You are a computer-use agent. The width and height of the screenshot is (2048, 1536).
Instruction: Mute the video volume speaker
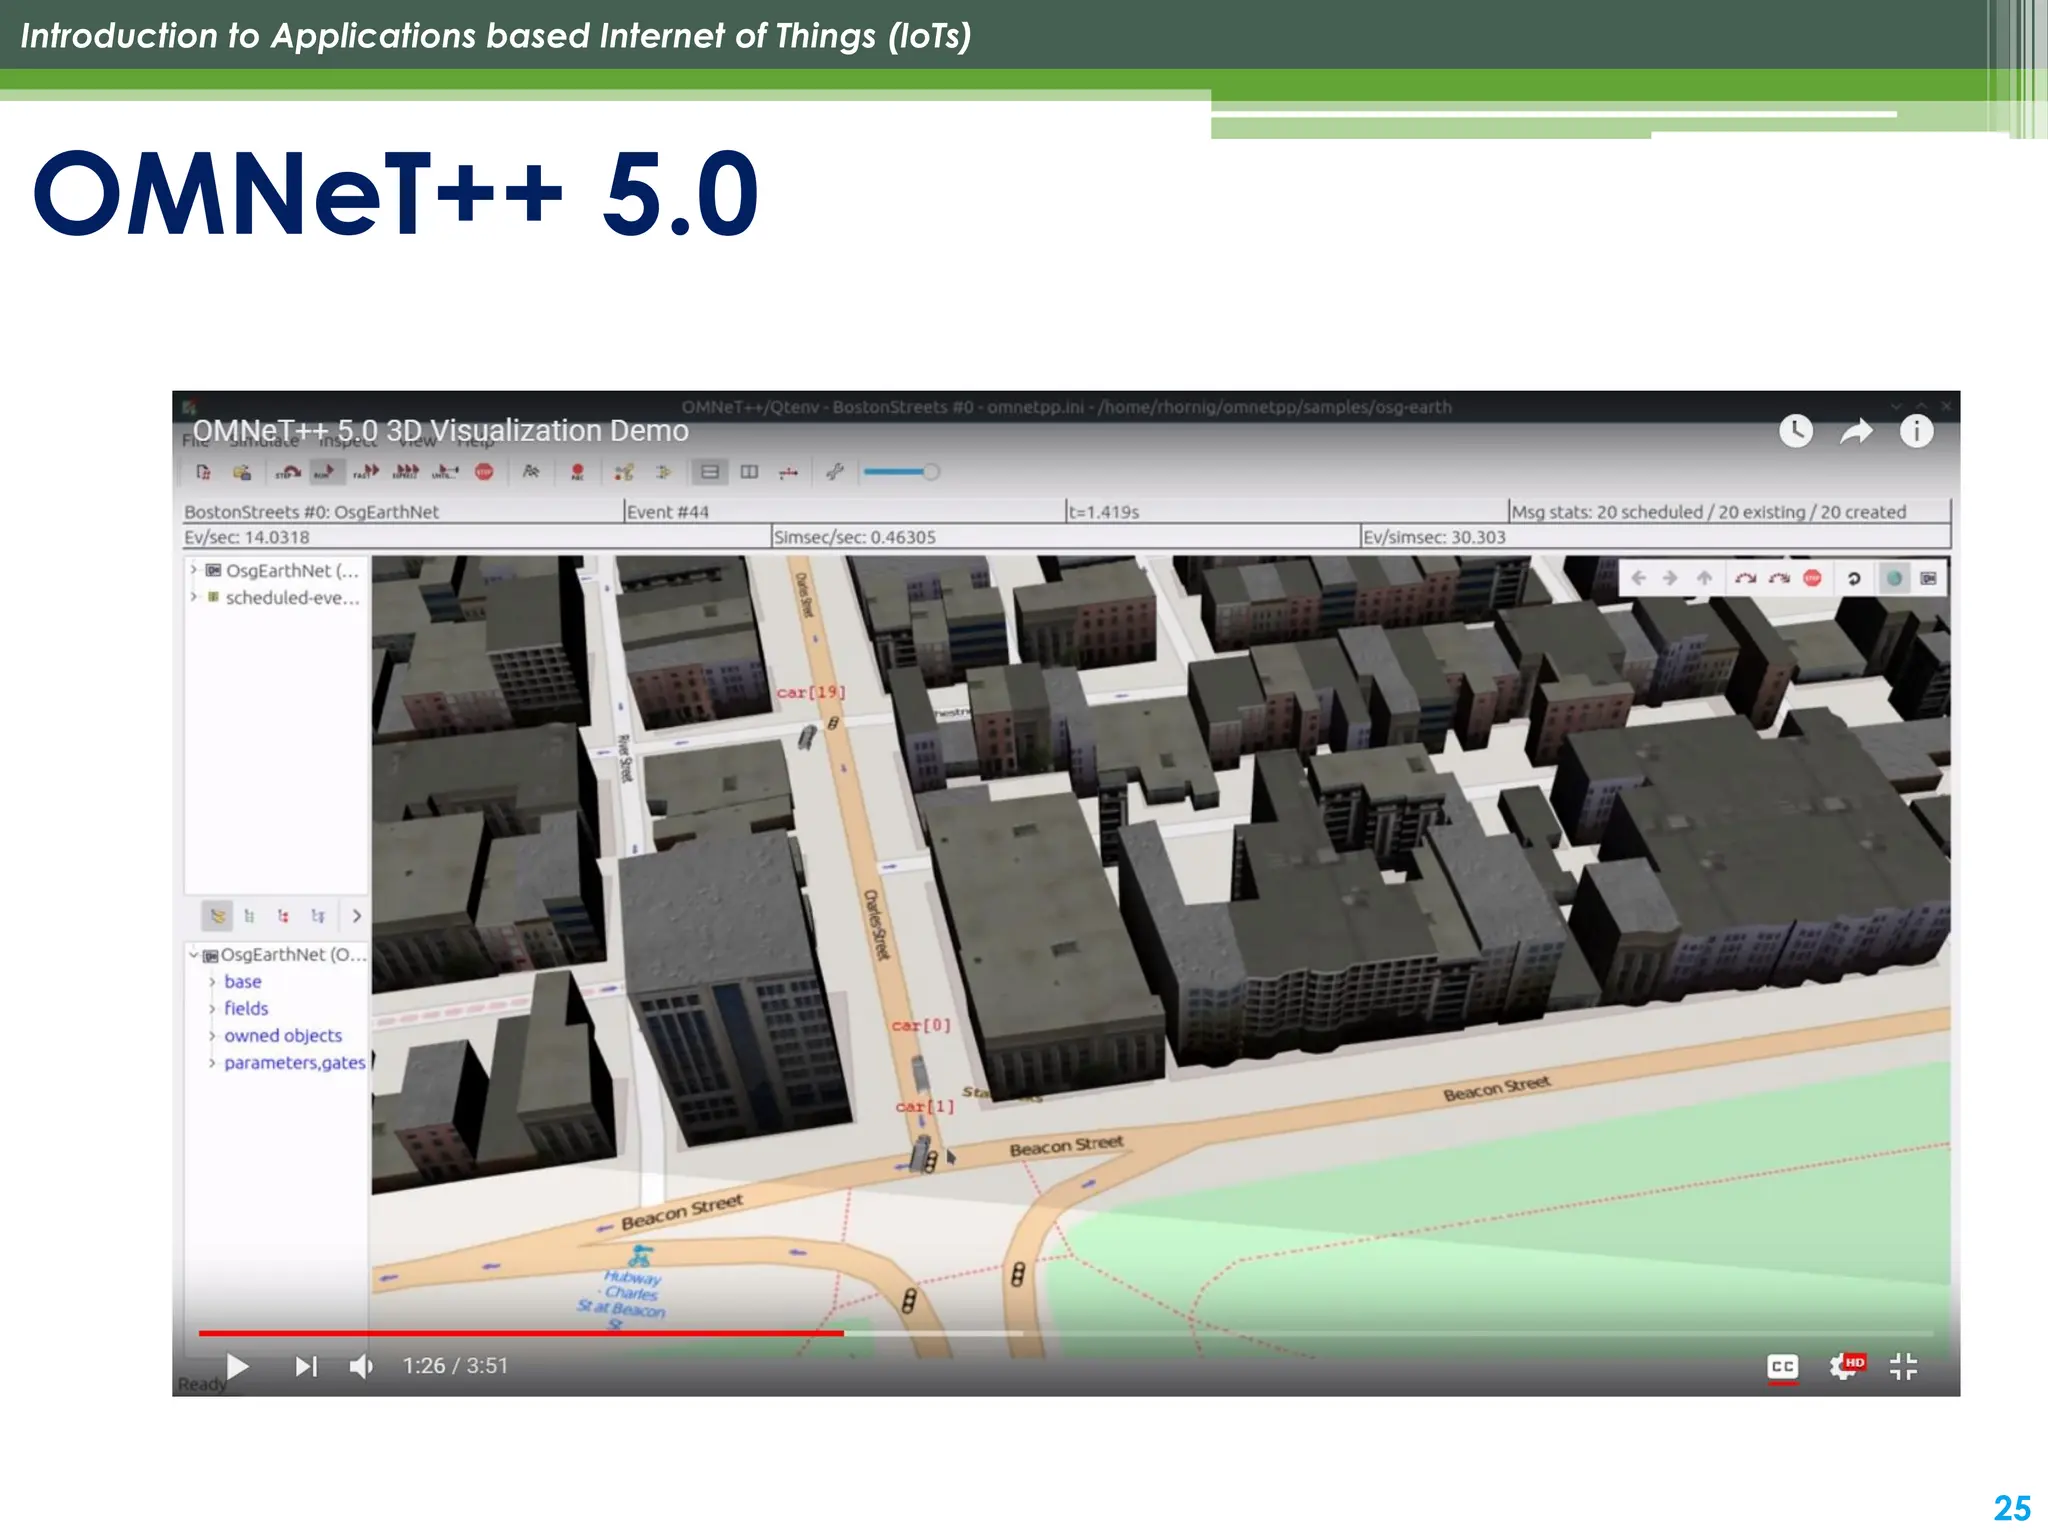pyautogui.click(x=361, y=1366)
